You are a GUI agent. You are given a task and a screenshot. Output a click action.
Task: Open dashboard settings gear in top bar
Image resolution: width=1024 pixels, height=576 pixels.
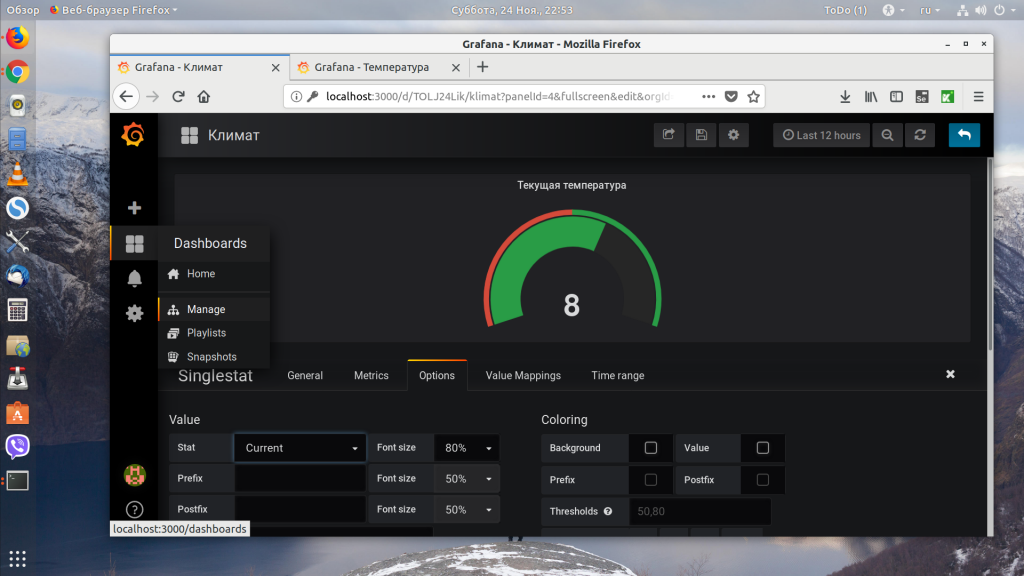733,135
